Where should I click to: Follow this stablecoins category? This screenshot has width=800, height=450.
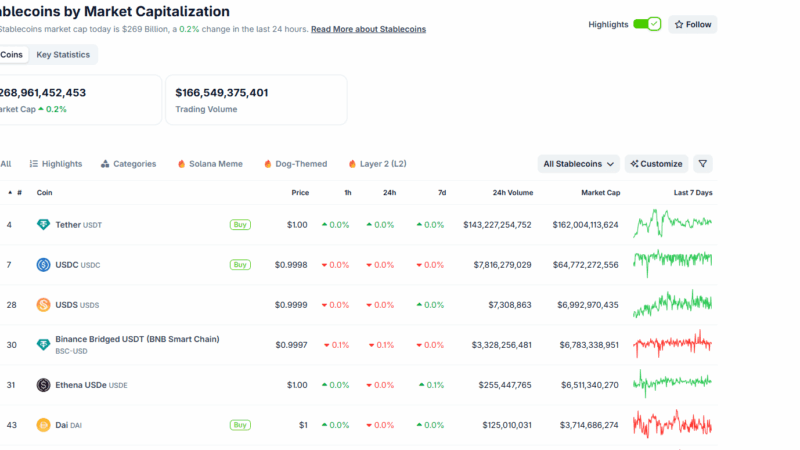pyautogui.click(x=692, y=24)
